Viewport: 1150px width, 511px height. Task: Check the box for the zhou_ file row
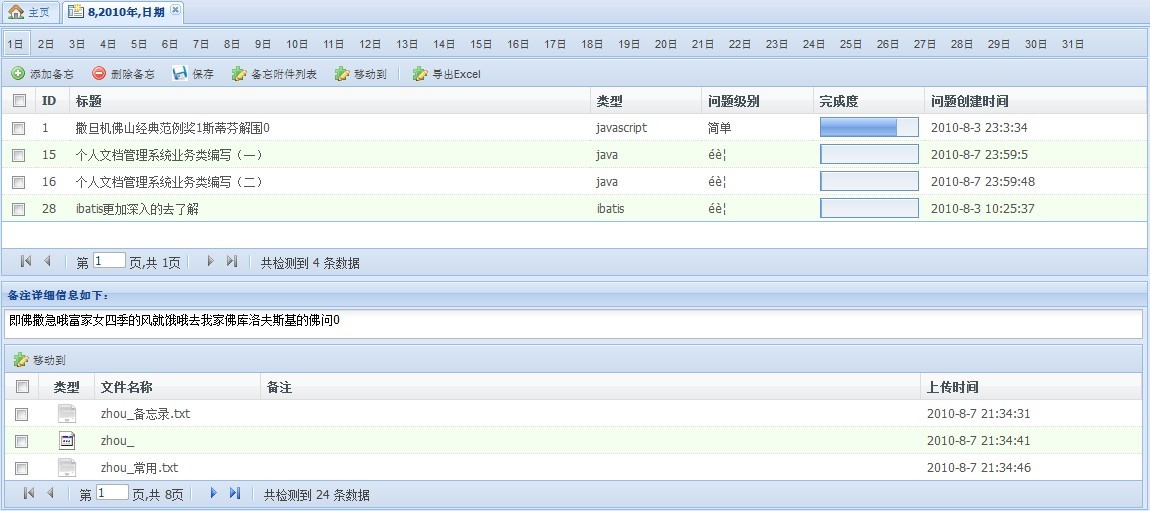point(21,441)
